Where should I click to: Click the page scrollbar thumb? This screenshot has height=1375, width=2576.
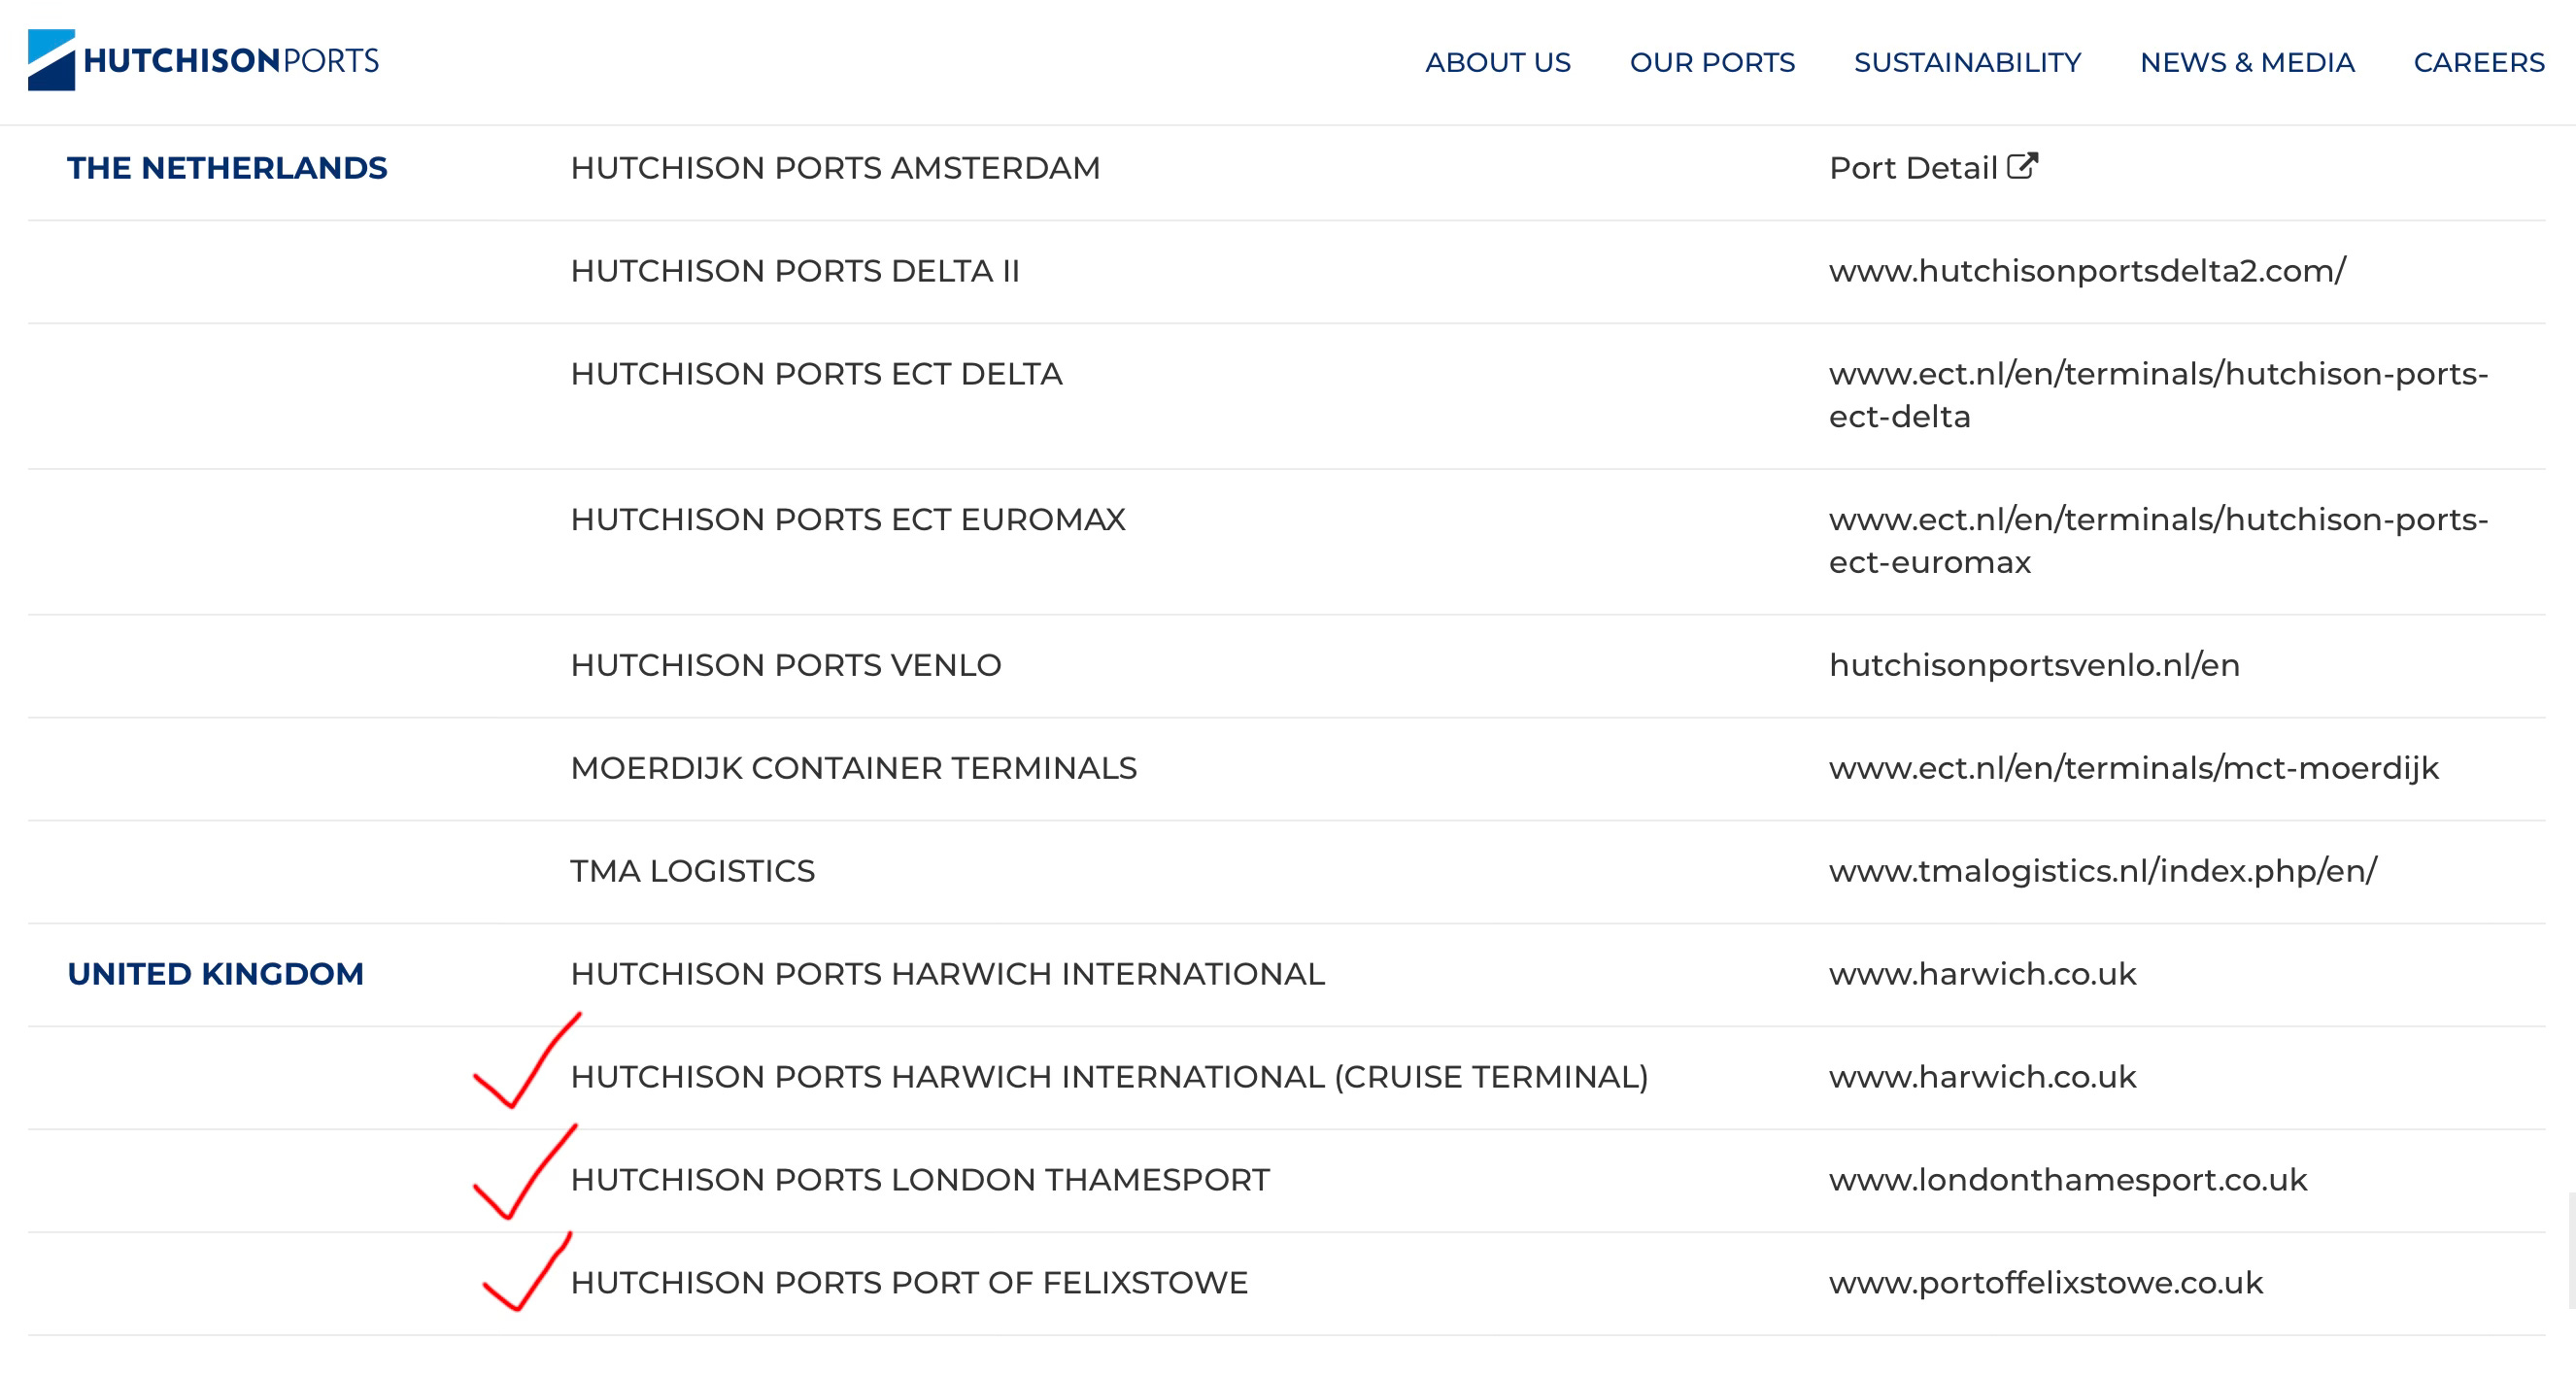[x=2571, y=1250]
